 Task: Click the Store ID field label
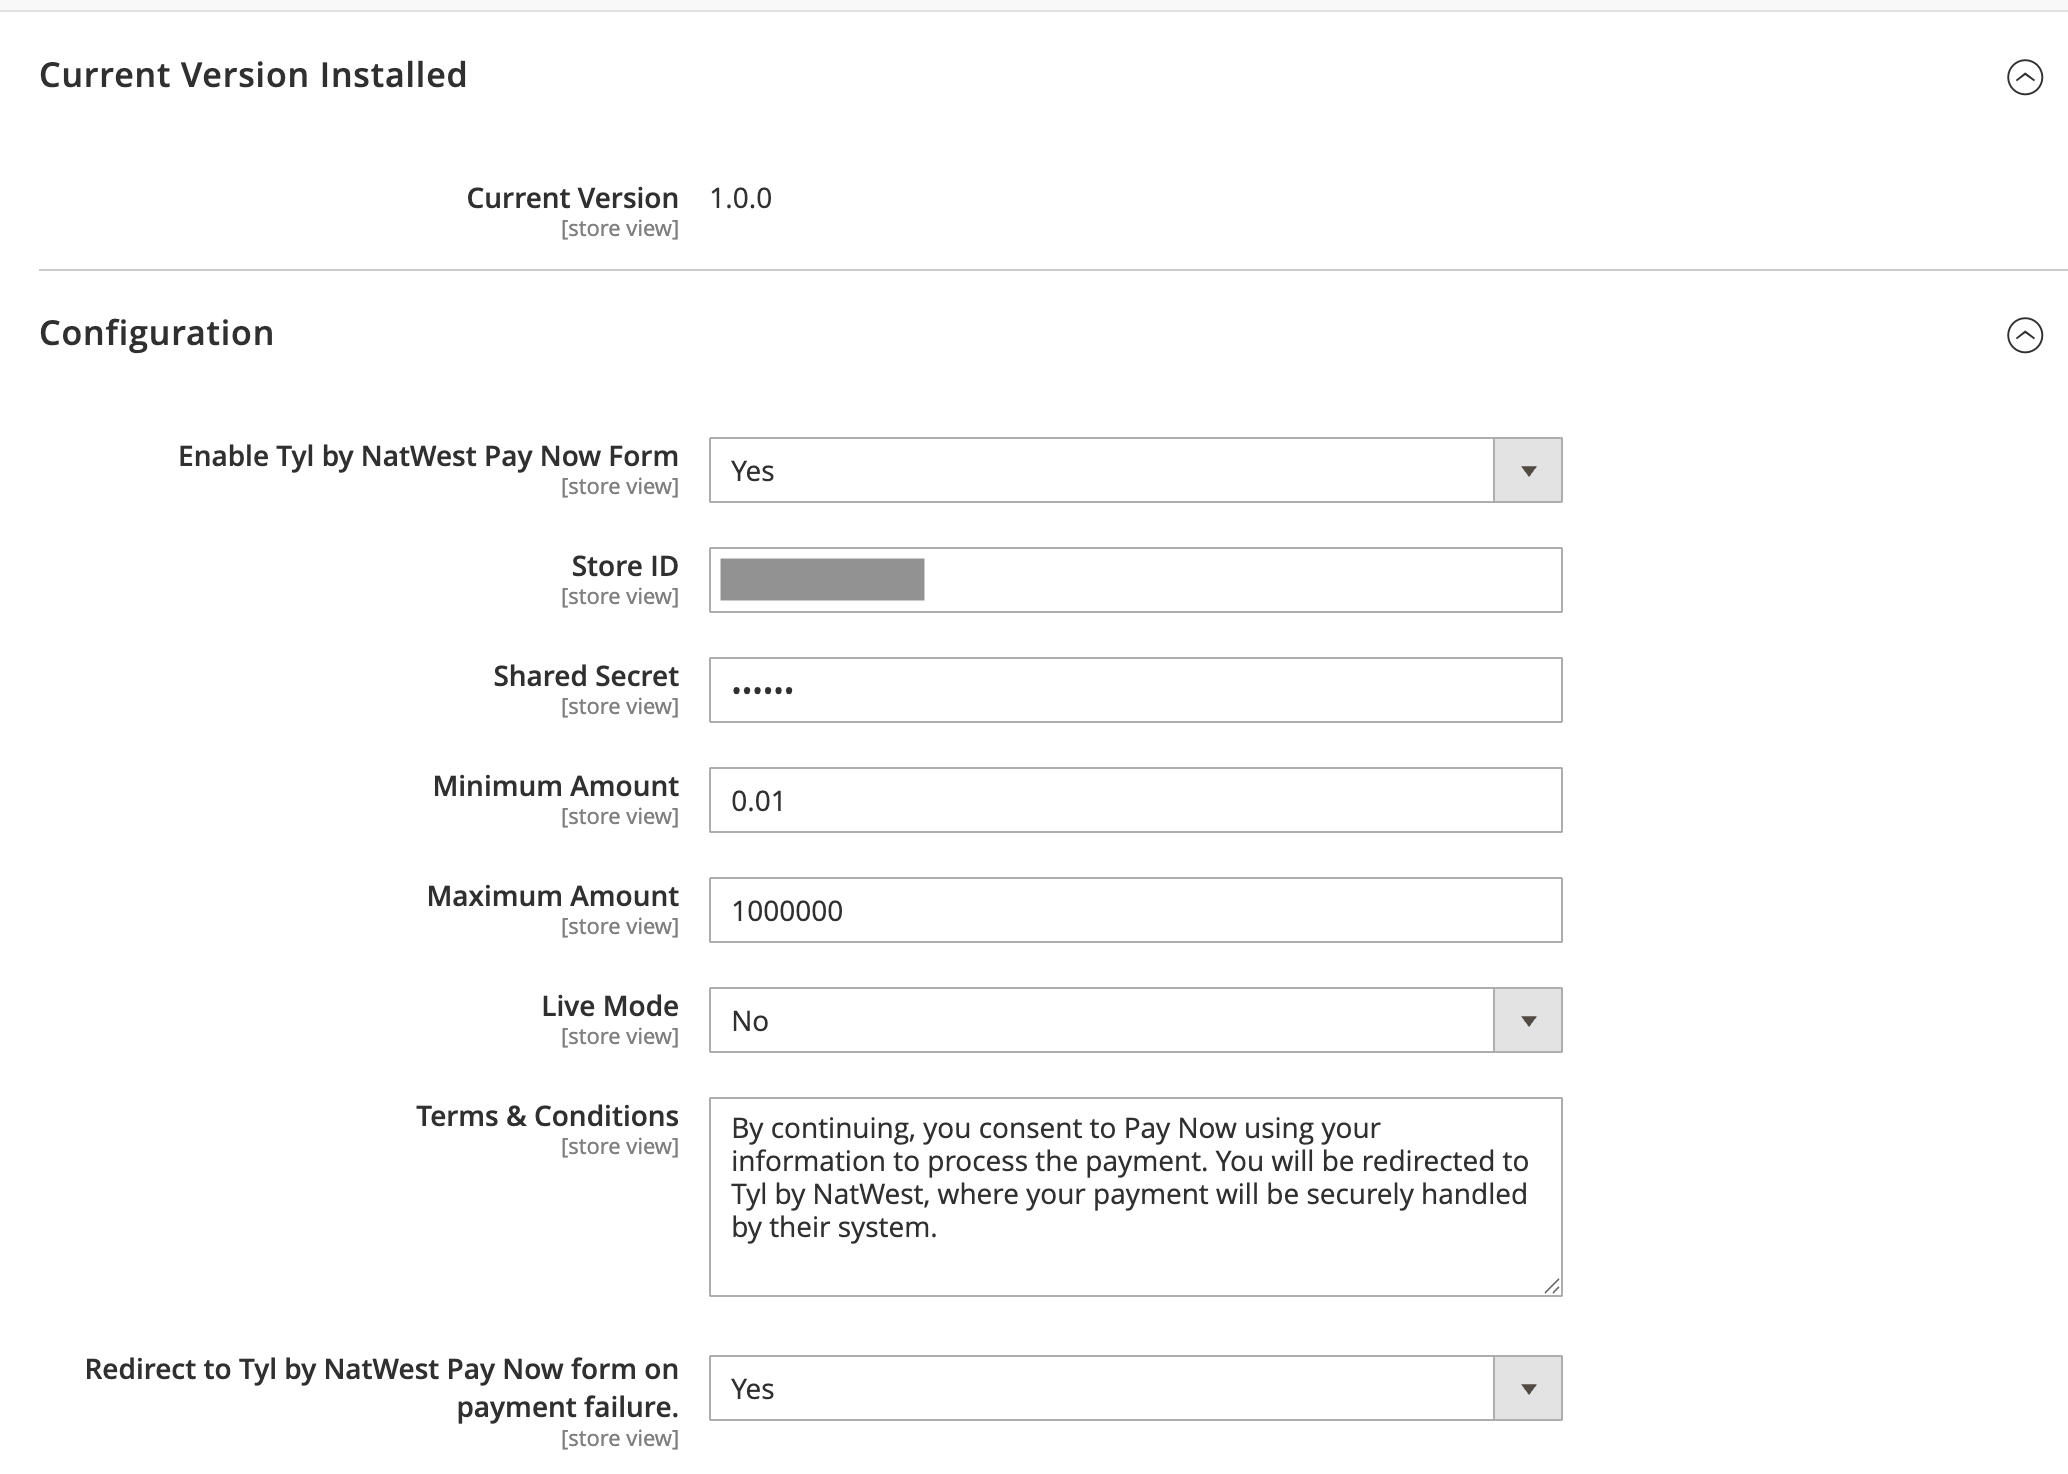coord(623,566)
